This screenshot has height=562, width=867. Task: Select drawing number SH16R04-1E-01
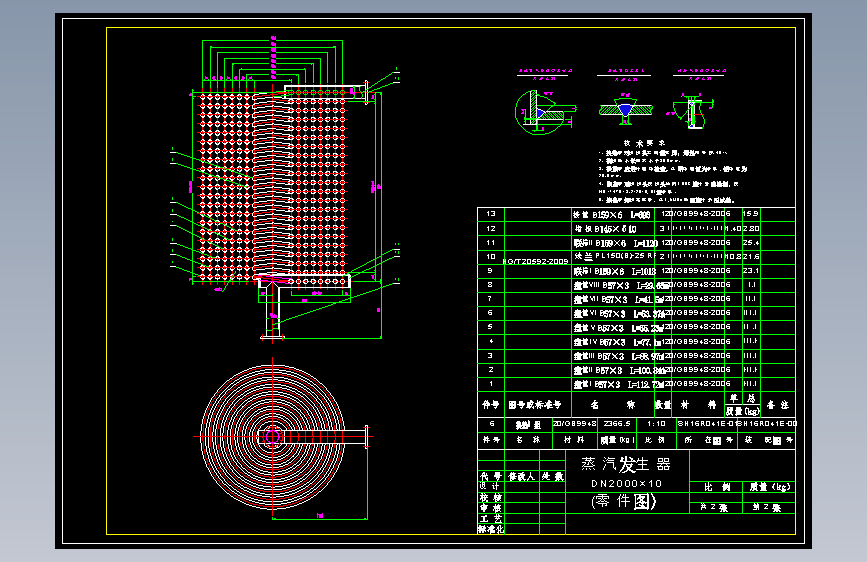pyautogui.click(x=706, y=424)
